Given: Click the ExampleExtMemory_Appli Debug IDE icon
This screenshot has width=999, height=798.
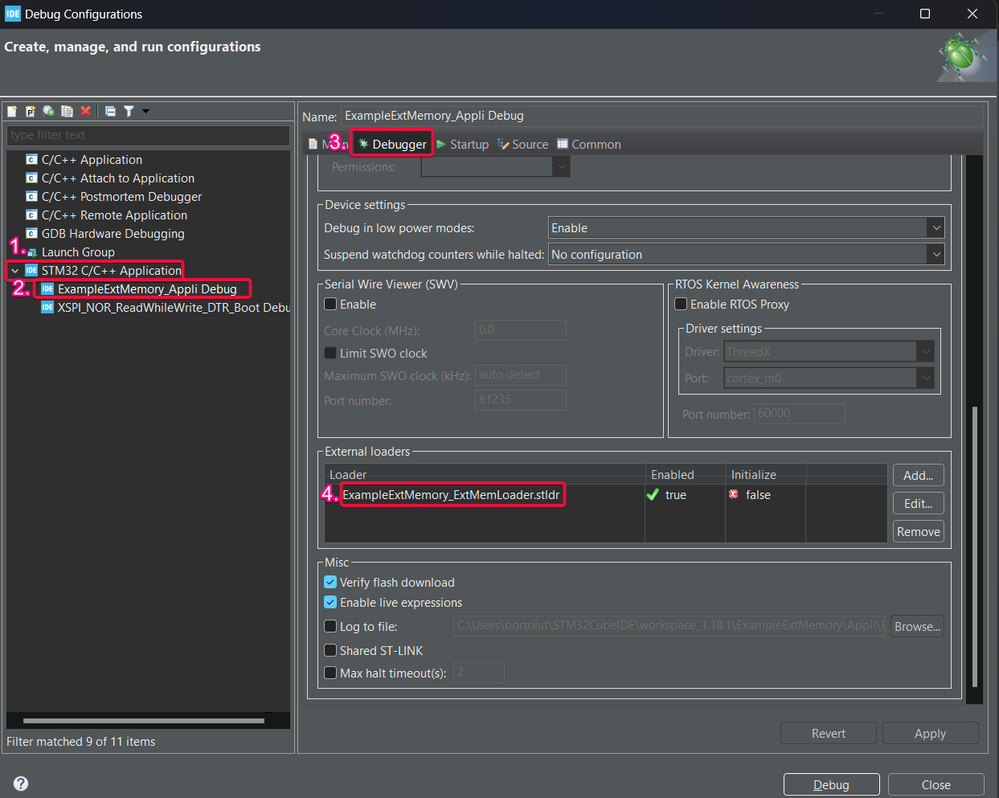Looking at the screenshot, I should (x=47, y=289).
